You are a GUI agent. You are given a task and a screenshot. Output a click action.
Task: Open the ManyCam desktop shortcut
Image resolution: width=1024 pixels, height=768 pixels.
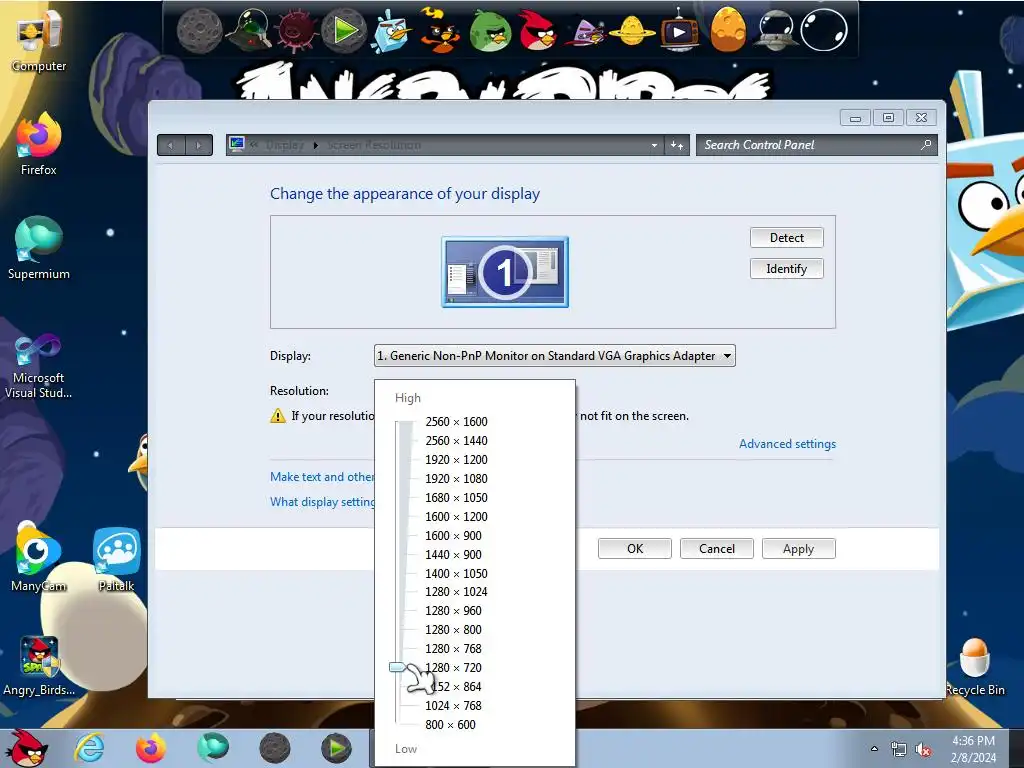click(x=39, y=558)
